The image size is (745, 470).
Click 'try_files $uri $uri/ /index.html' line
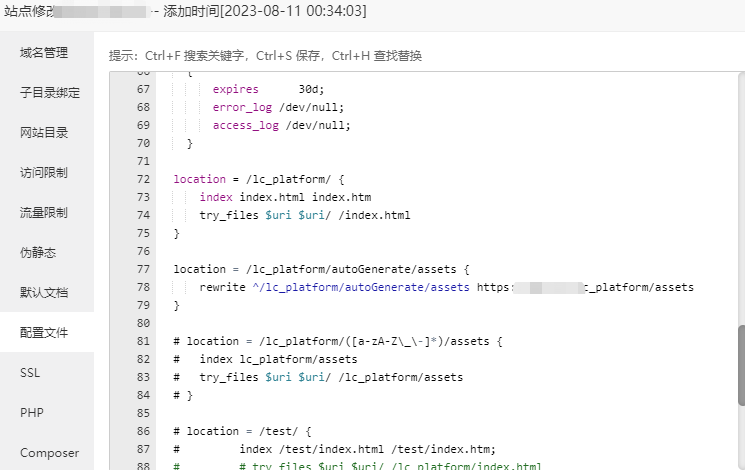305,215
